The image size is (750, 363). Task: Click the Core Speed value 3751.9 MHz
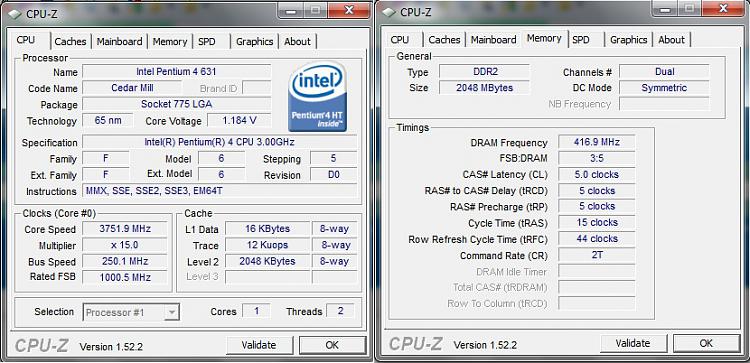pos(125,229)
